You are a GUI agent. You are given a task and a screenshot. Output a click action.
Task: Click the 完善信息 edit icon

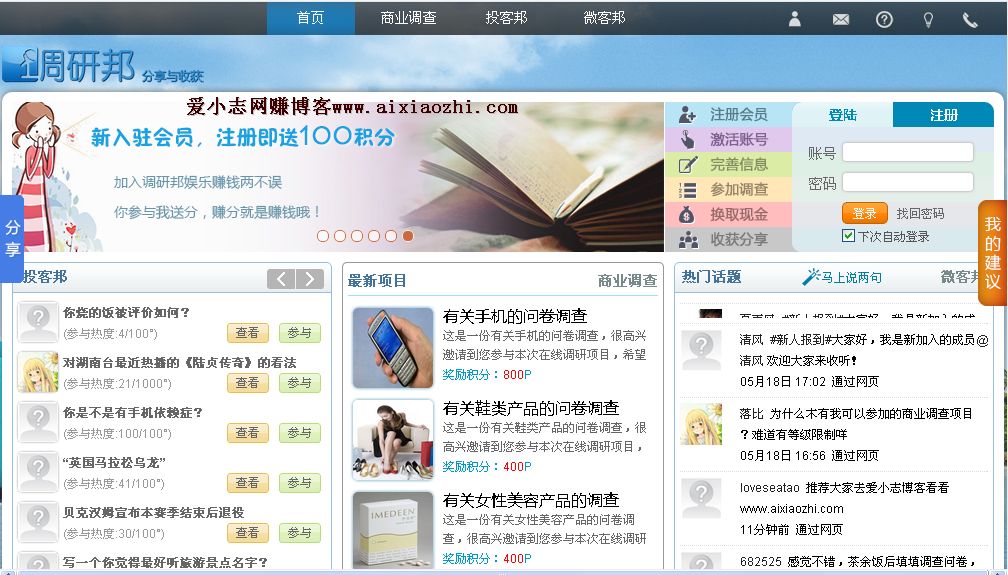pos(687,165)
